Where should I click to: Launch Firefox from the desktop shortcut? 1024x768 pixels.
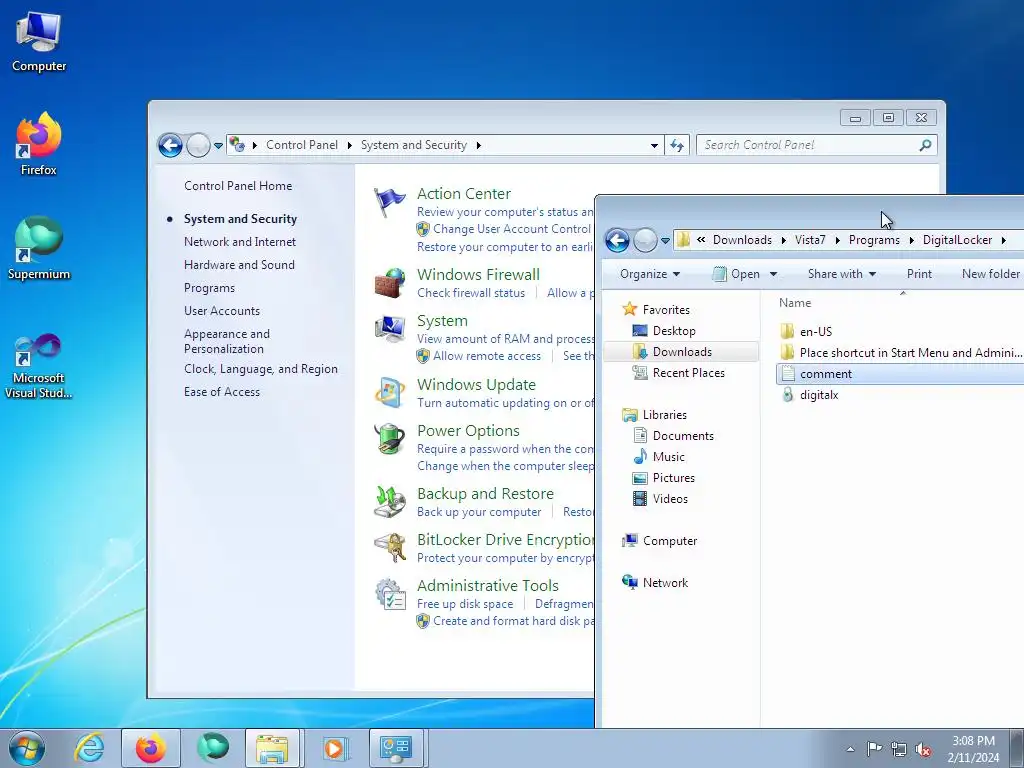(39, 144)
